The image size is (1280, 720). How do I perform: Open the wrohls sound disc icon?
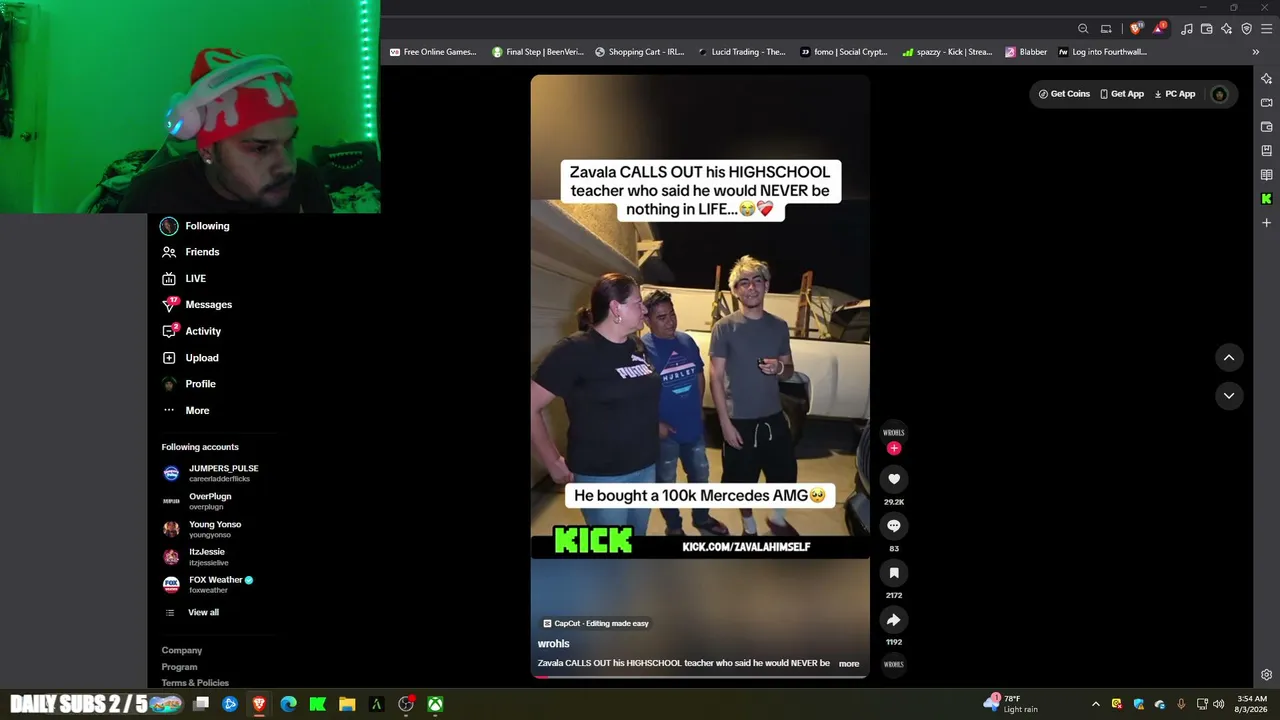(x=894, y=664)
